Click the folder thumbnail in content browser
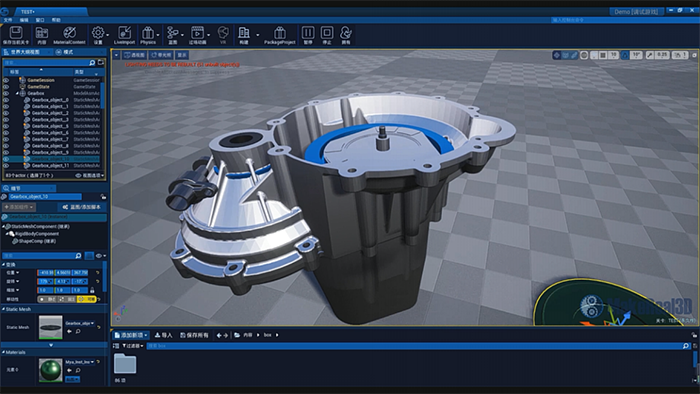 pos(125,364)
